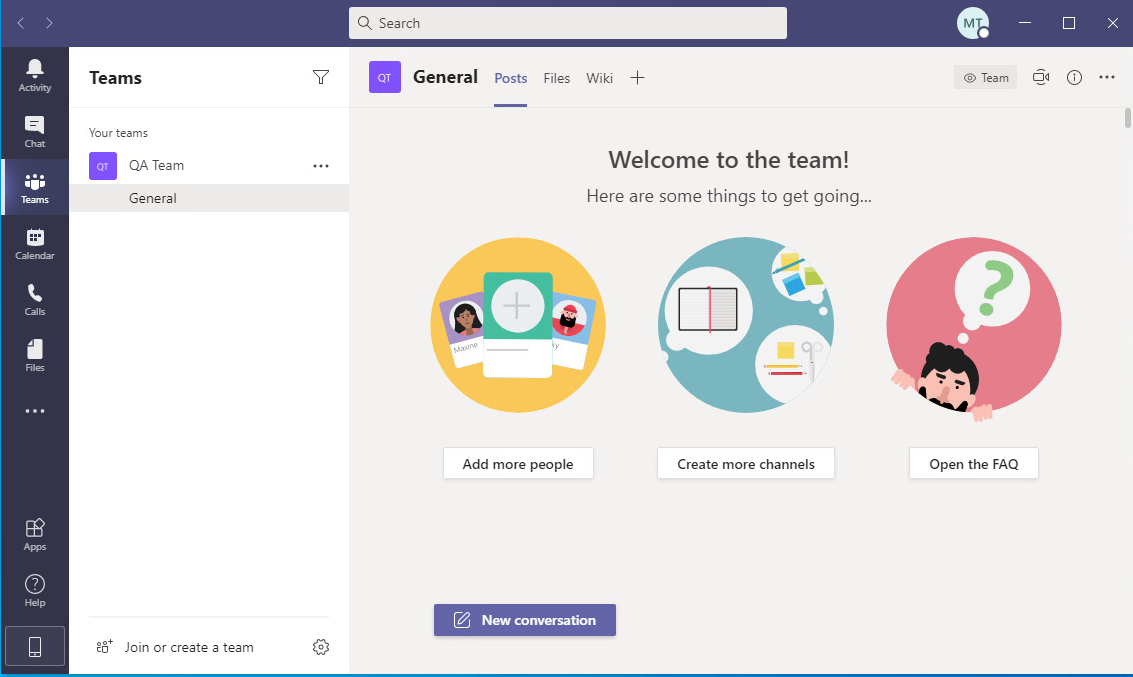The width and height of the screenshot is (1133, 677).
Task: Switch to the Files tab
Action: [x=557, y=78]
